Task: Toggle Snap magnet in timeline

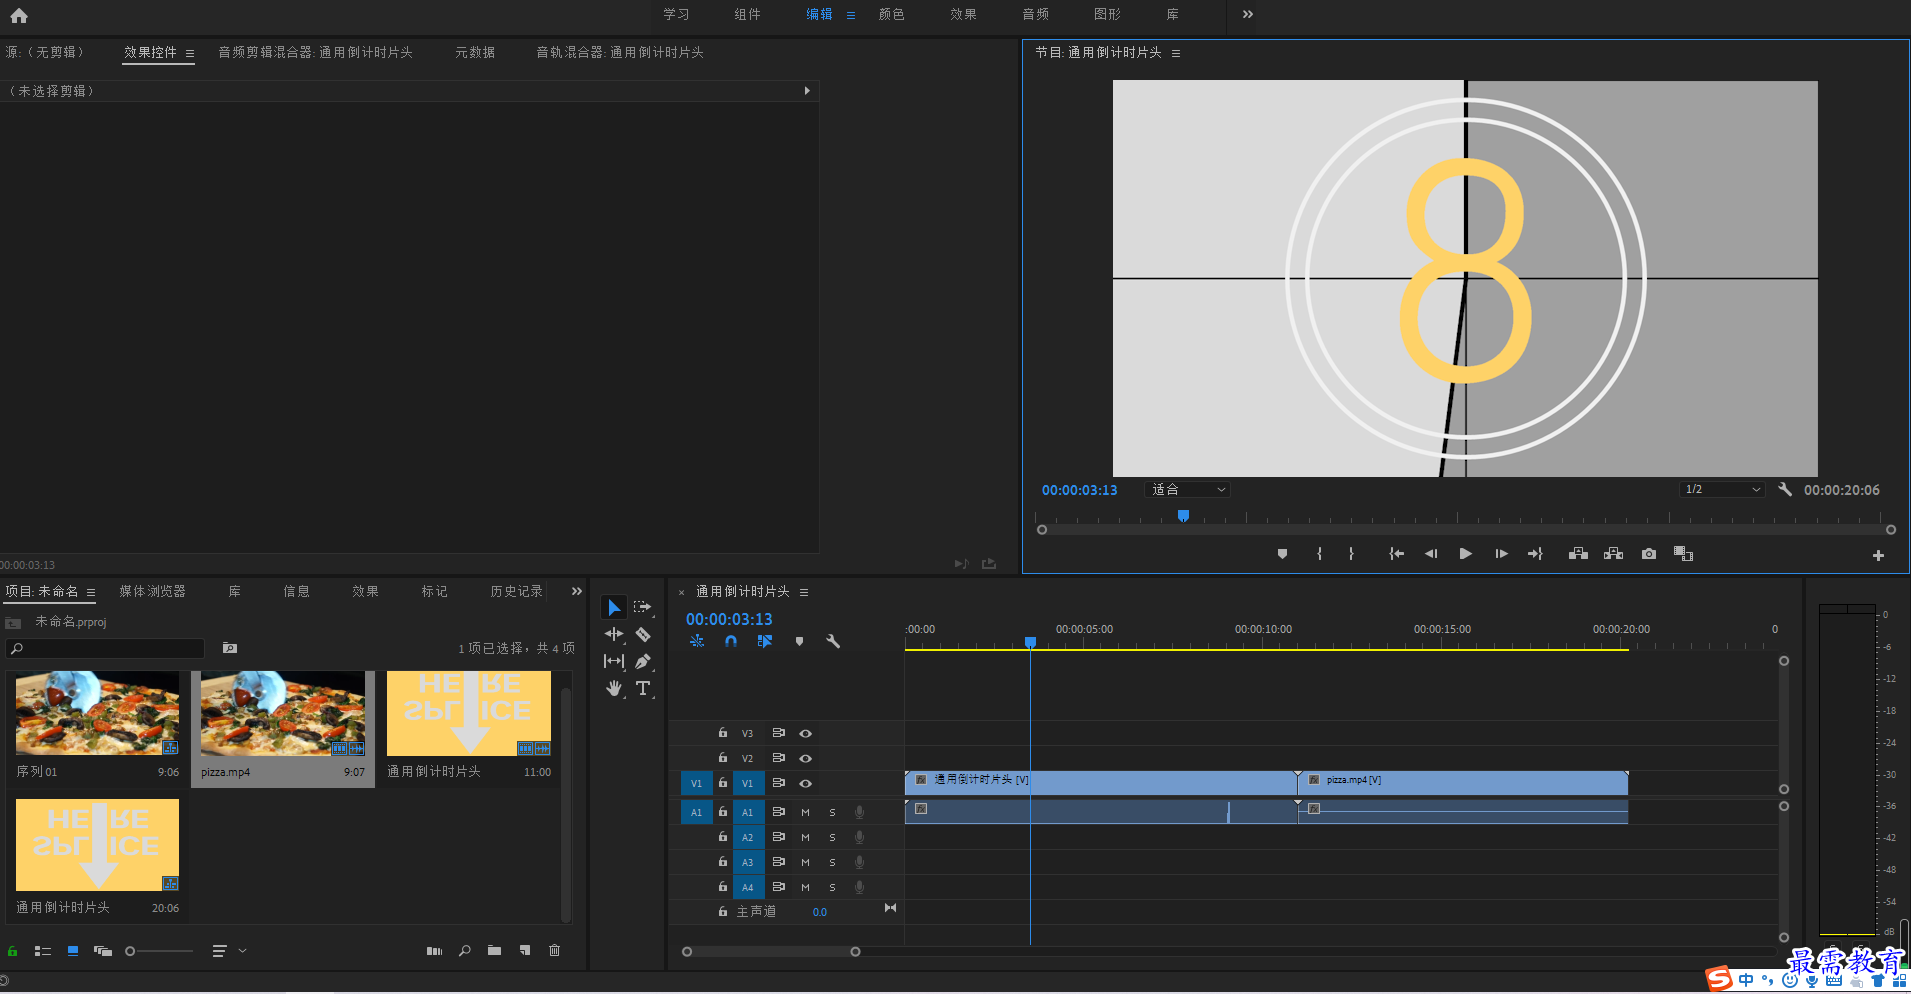Action: [731, 641]
